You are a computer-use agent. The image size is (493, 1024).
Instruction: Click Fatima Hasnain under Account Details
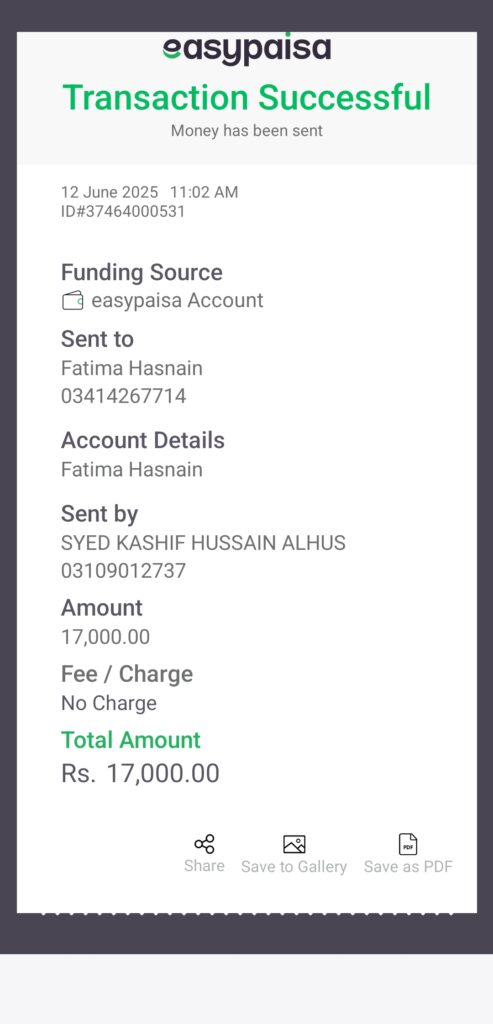(x=132, y=470)
